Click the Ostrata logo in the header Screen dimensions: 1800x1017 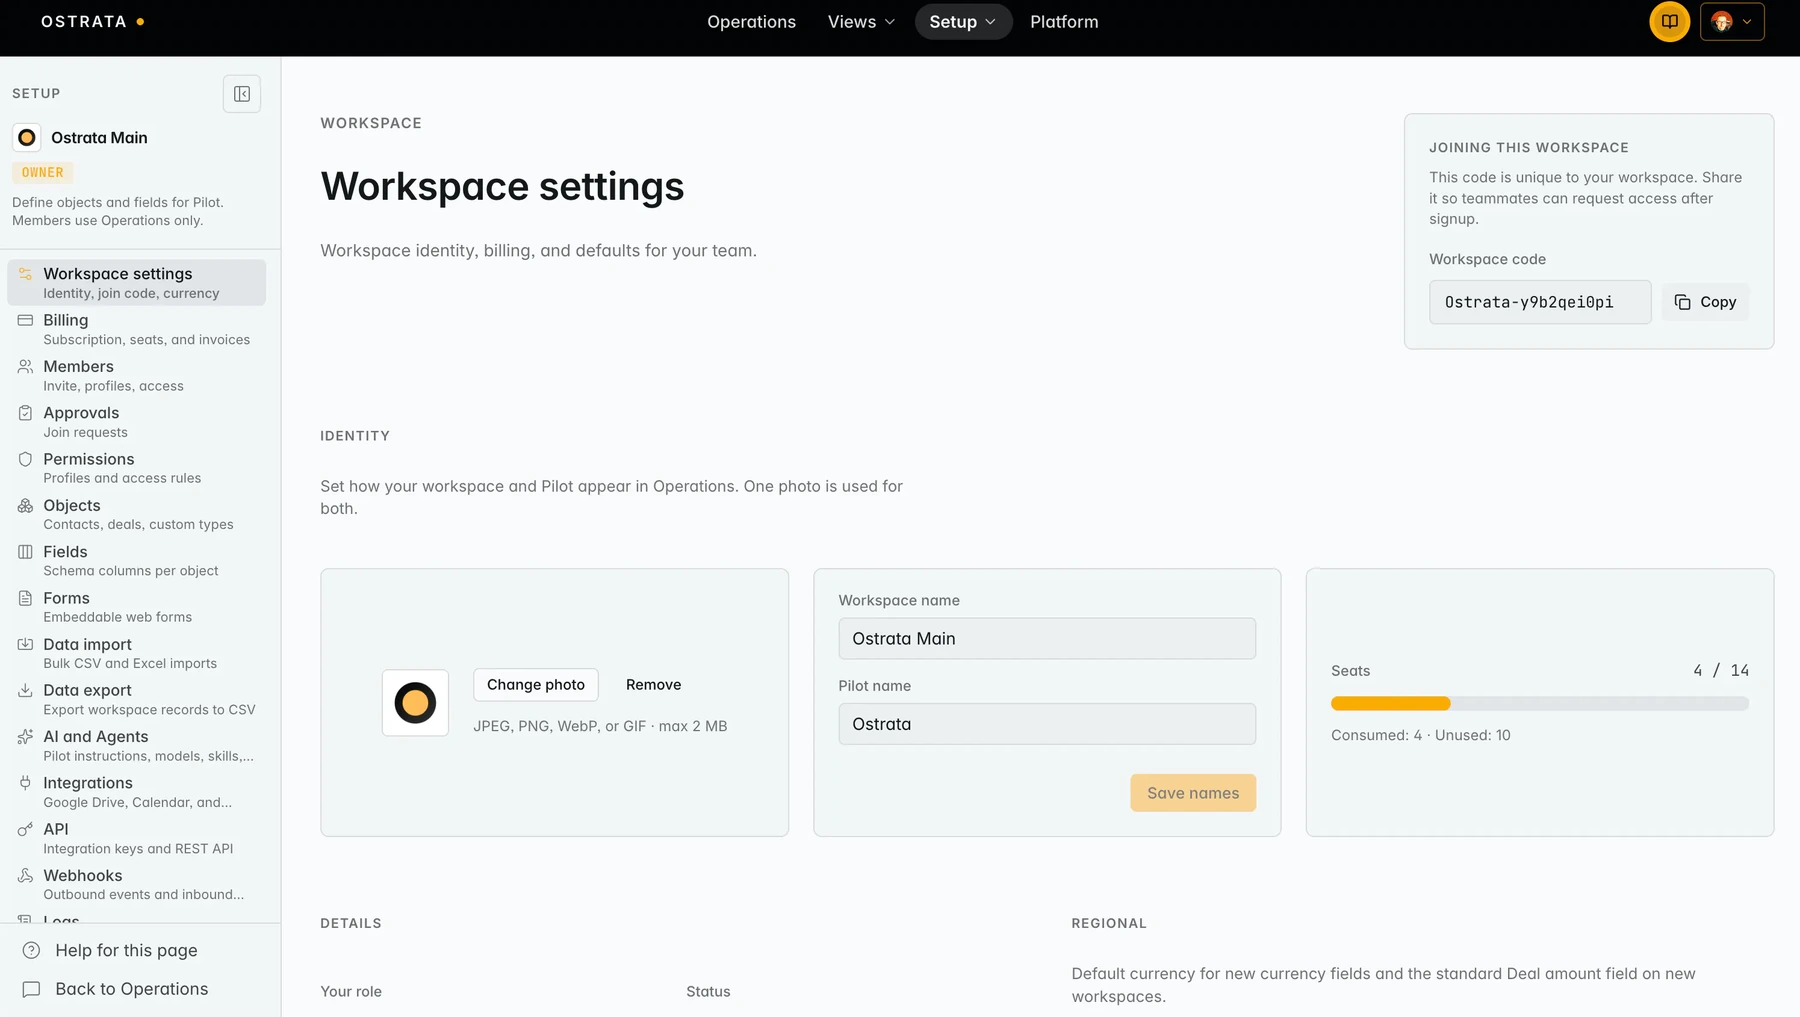(x=92, y=21)
